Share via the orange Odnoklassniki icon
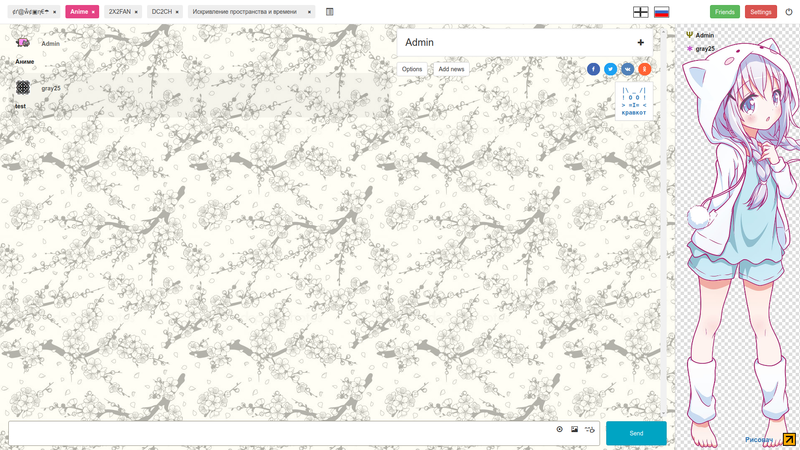 (645, 69)
